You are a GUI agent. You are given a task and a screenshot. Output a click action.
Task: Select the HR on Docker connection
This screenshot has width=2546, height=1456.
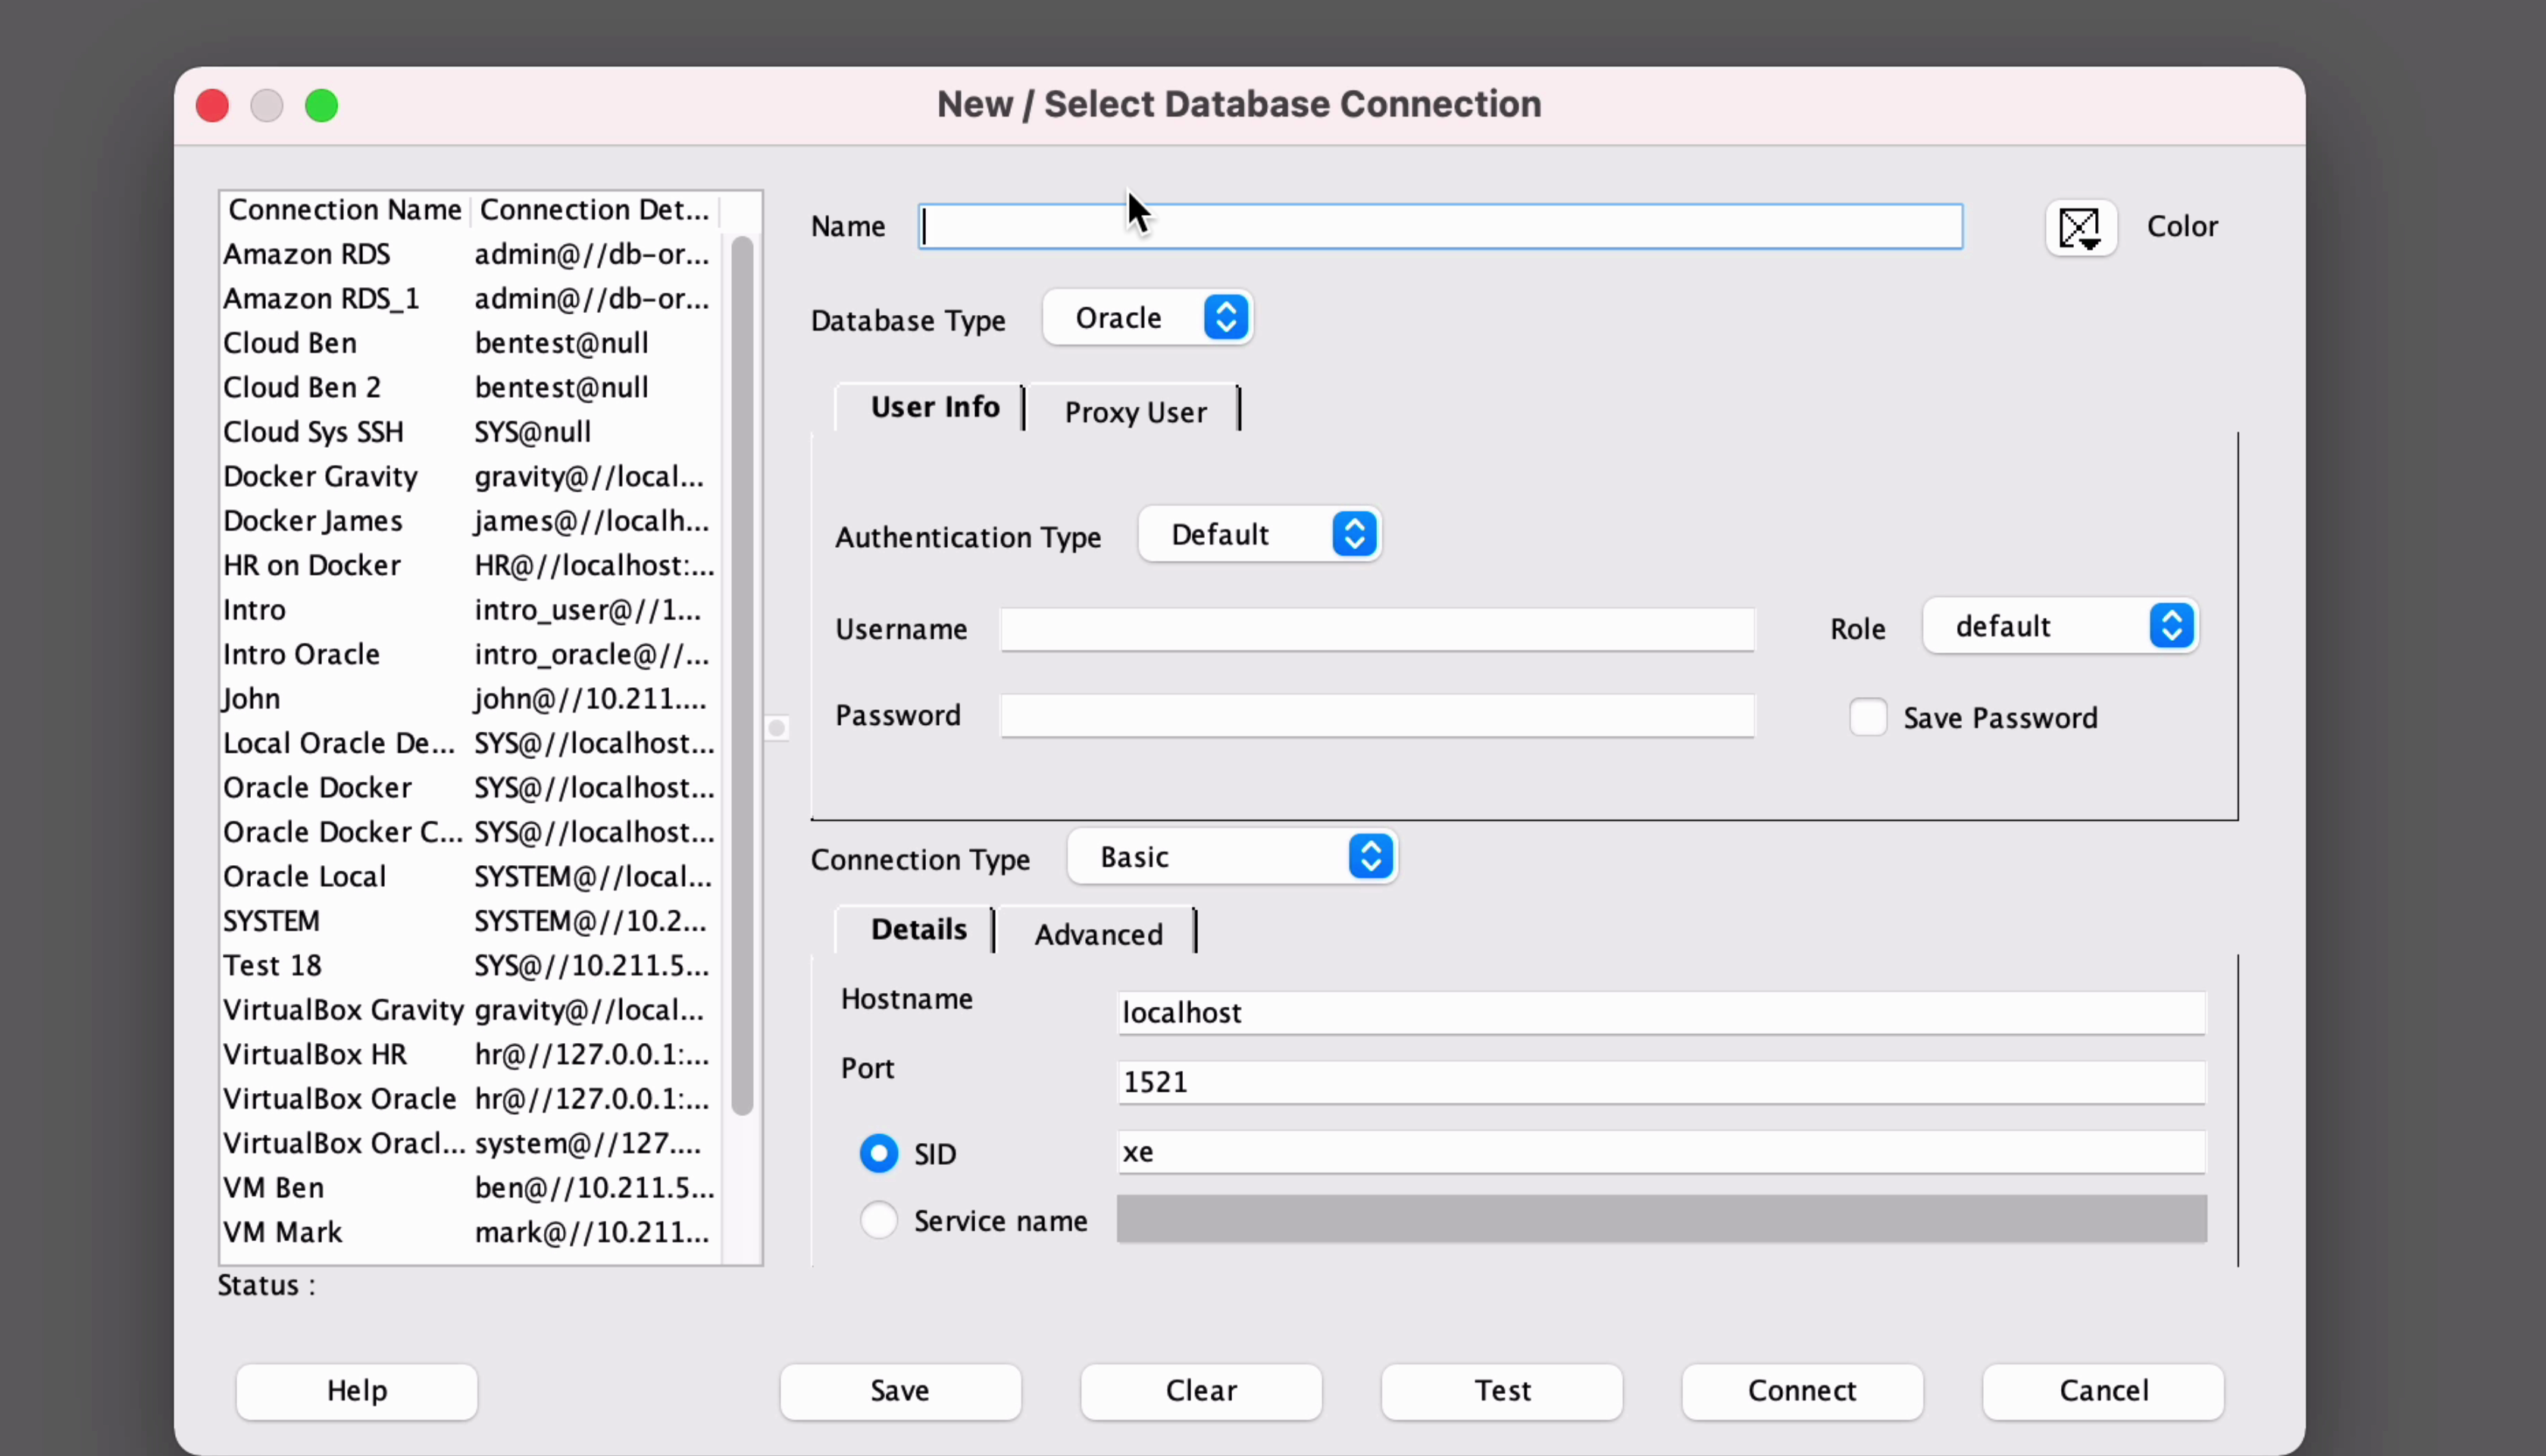tap(312, 565)
